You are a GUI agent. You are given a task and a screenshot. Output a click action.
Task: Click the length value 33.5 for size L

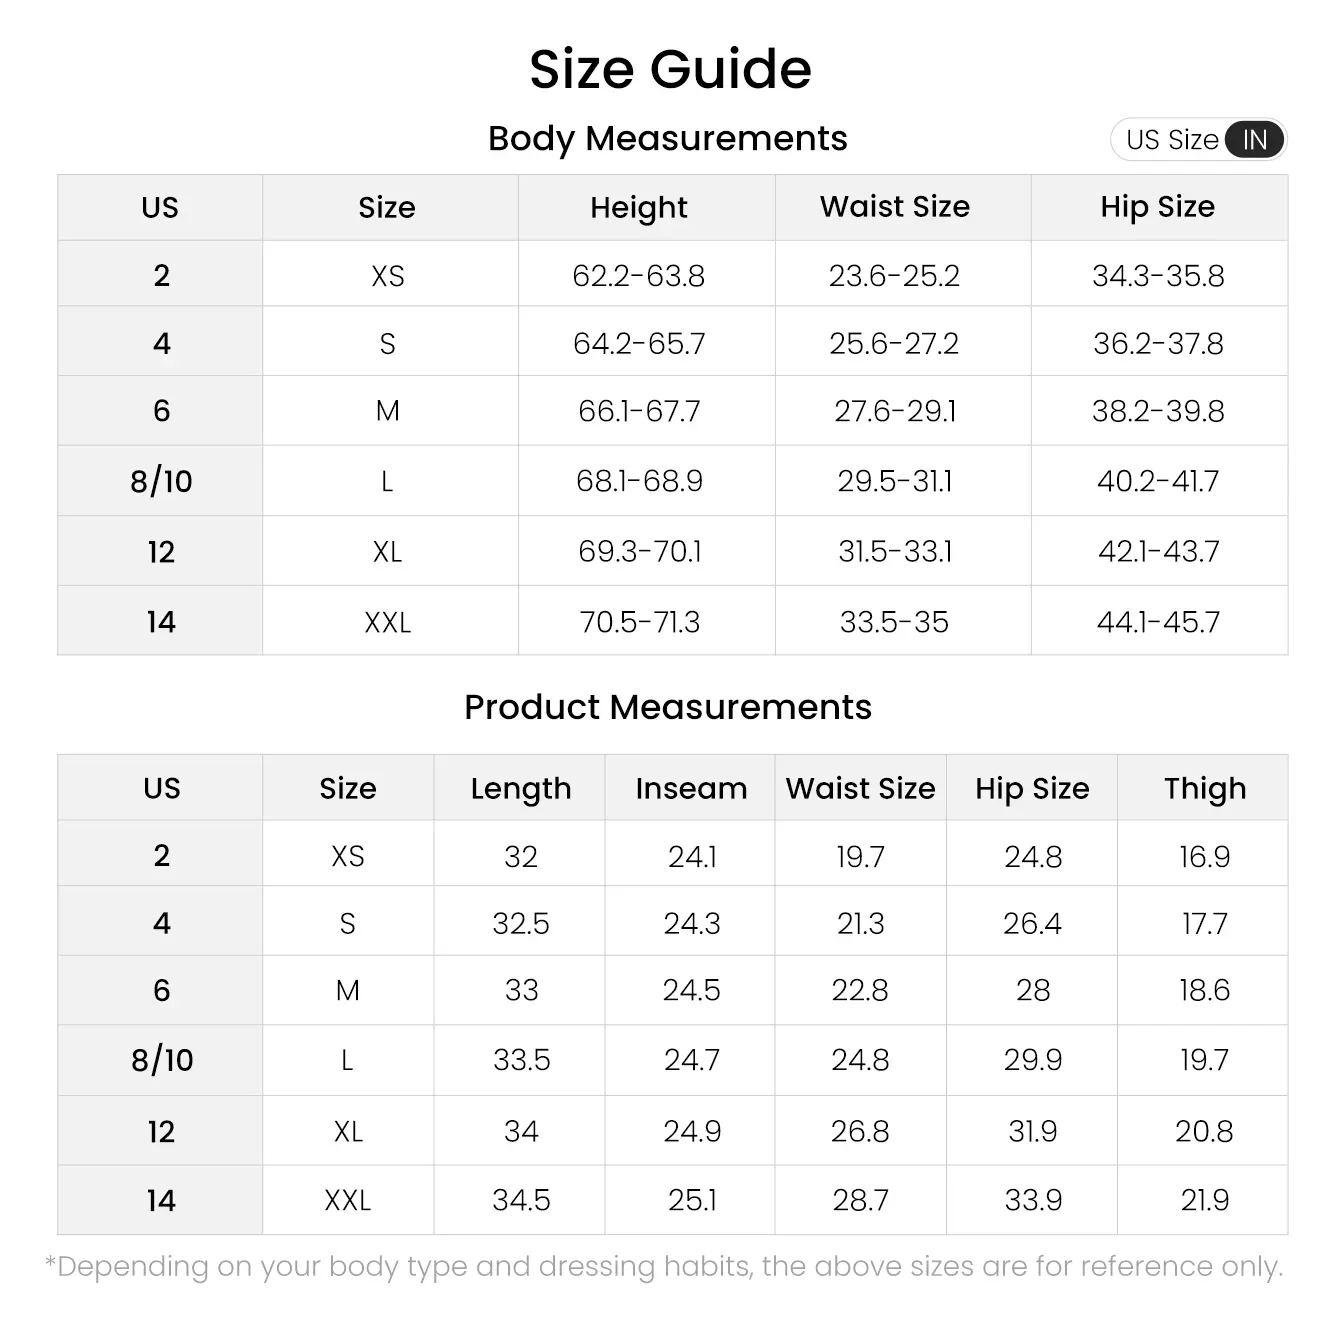tap(521, 1060)
